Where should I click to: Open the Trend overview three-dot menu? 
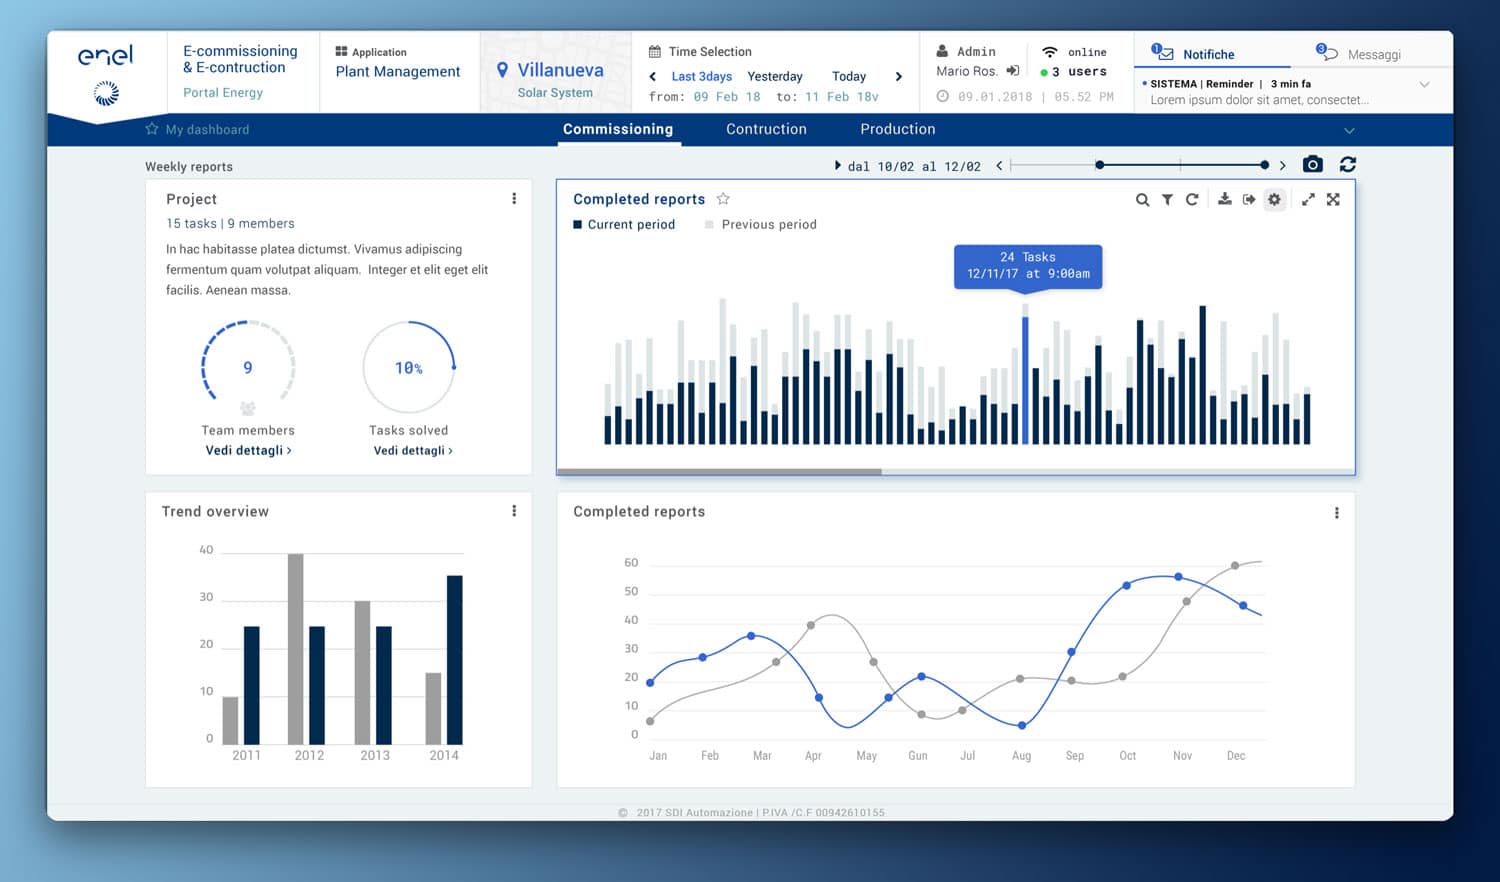coord(514,511)
